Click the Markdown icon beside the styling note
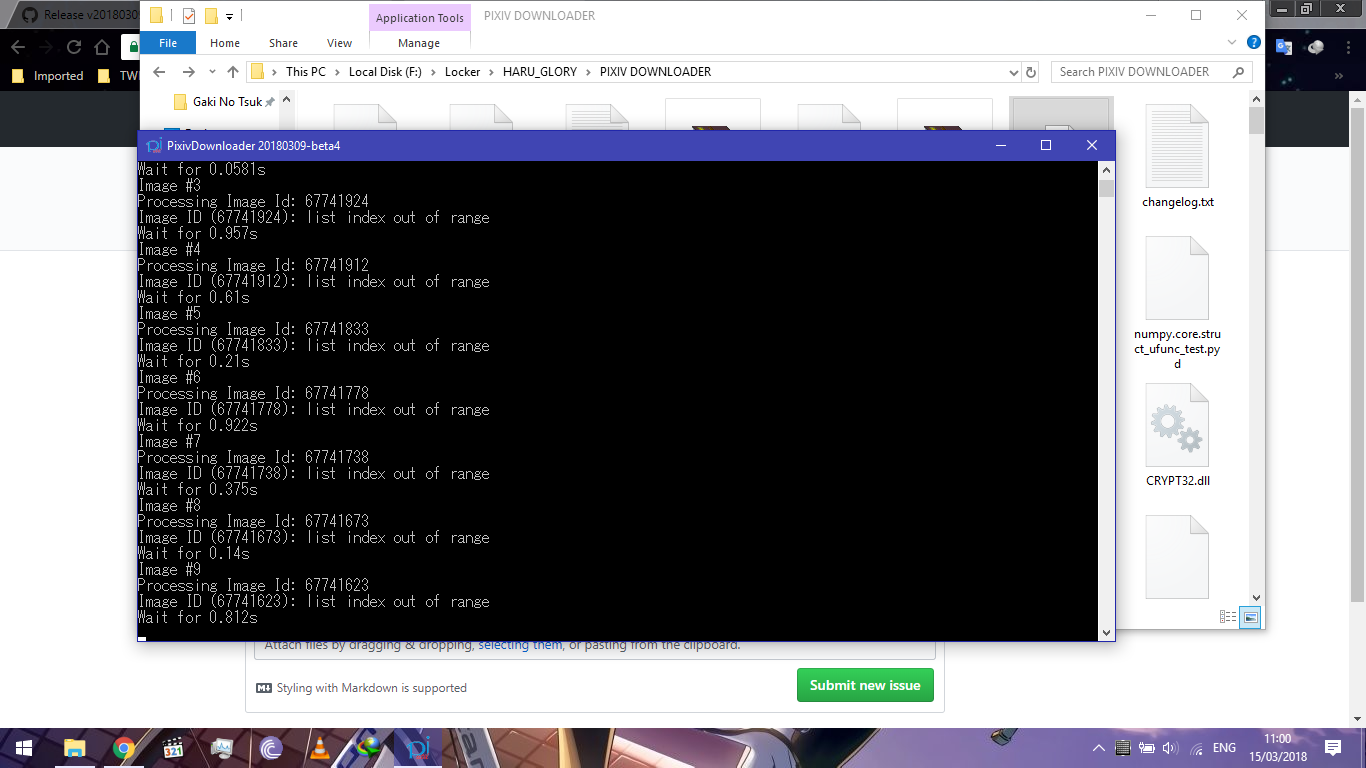The image size is (1366, 768). coord(264,688)
